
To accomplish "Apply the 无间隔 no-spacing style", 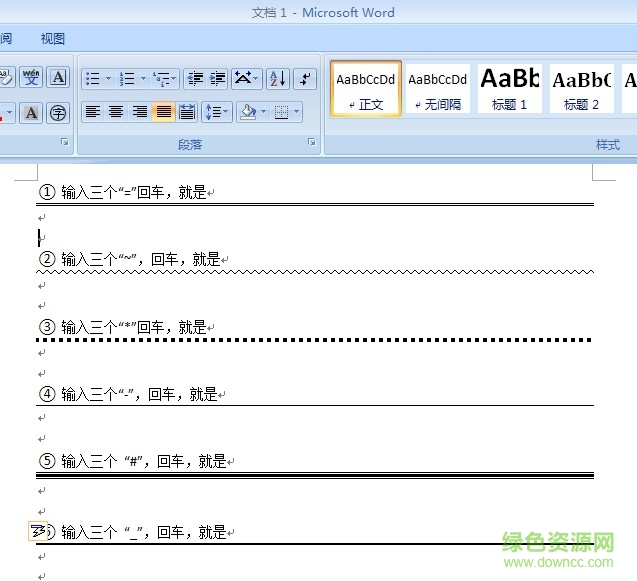I will pyautogui.click(x=437, y=88).
